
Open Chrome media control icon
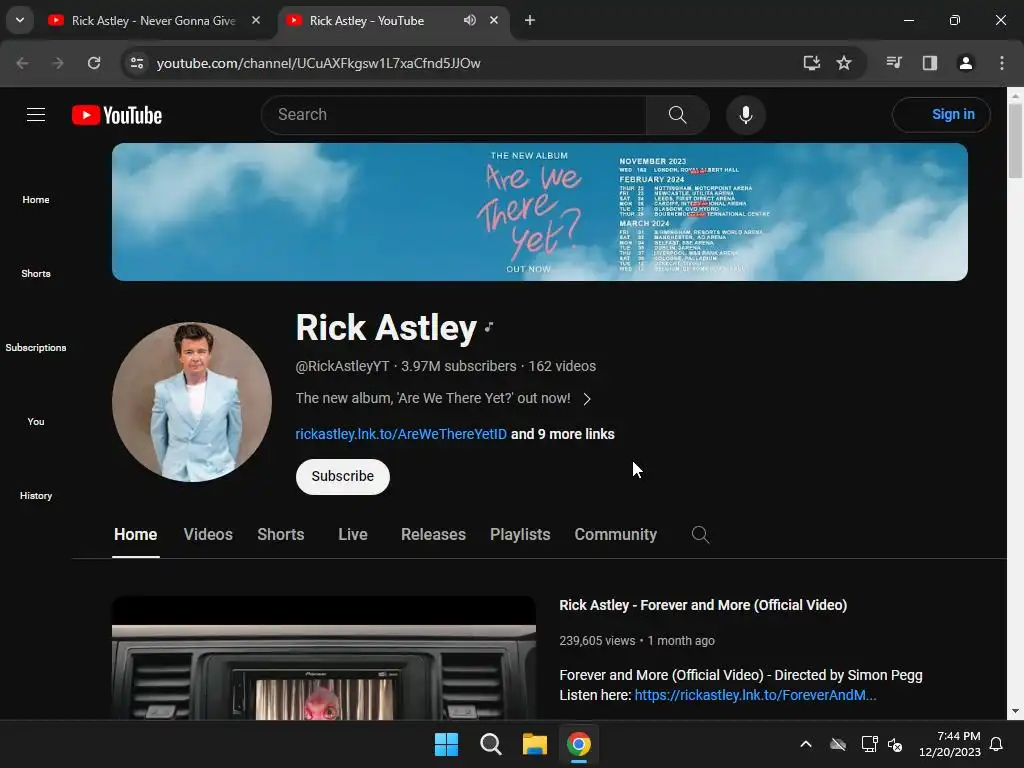[894, 63]
